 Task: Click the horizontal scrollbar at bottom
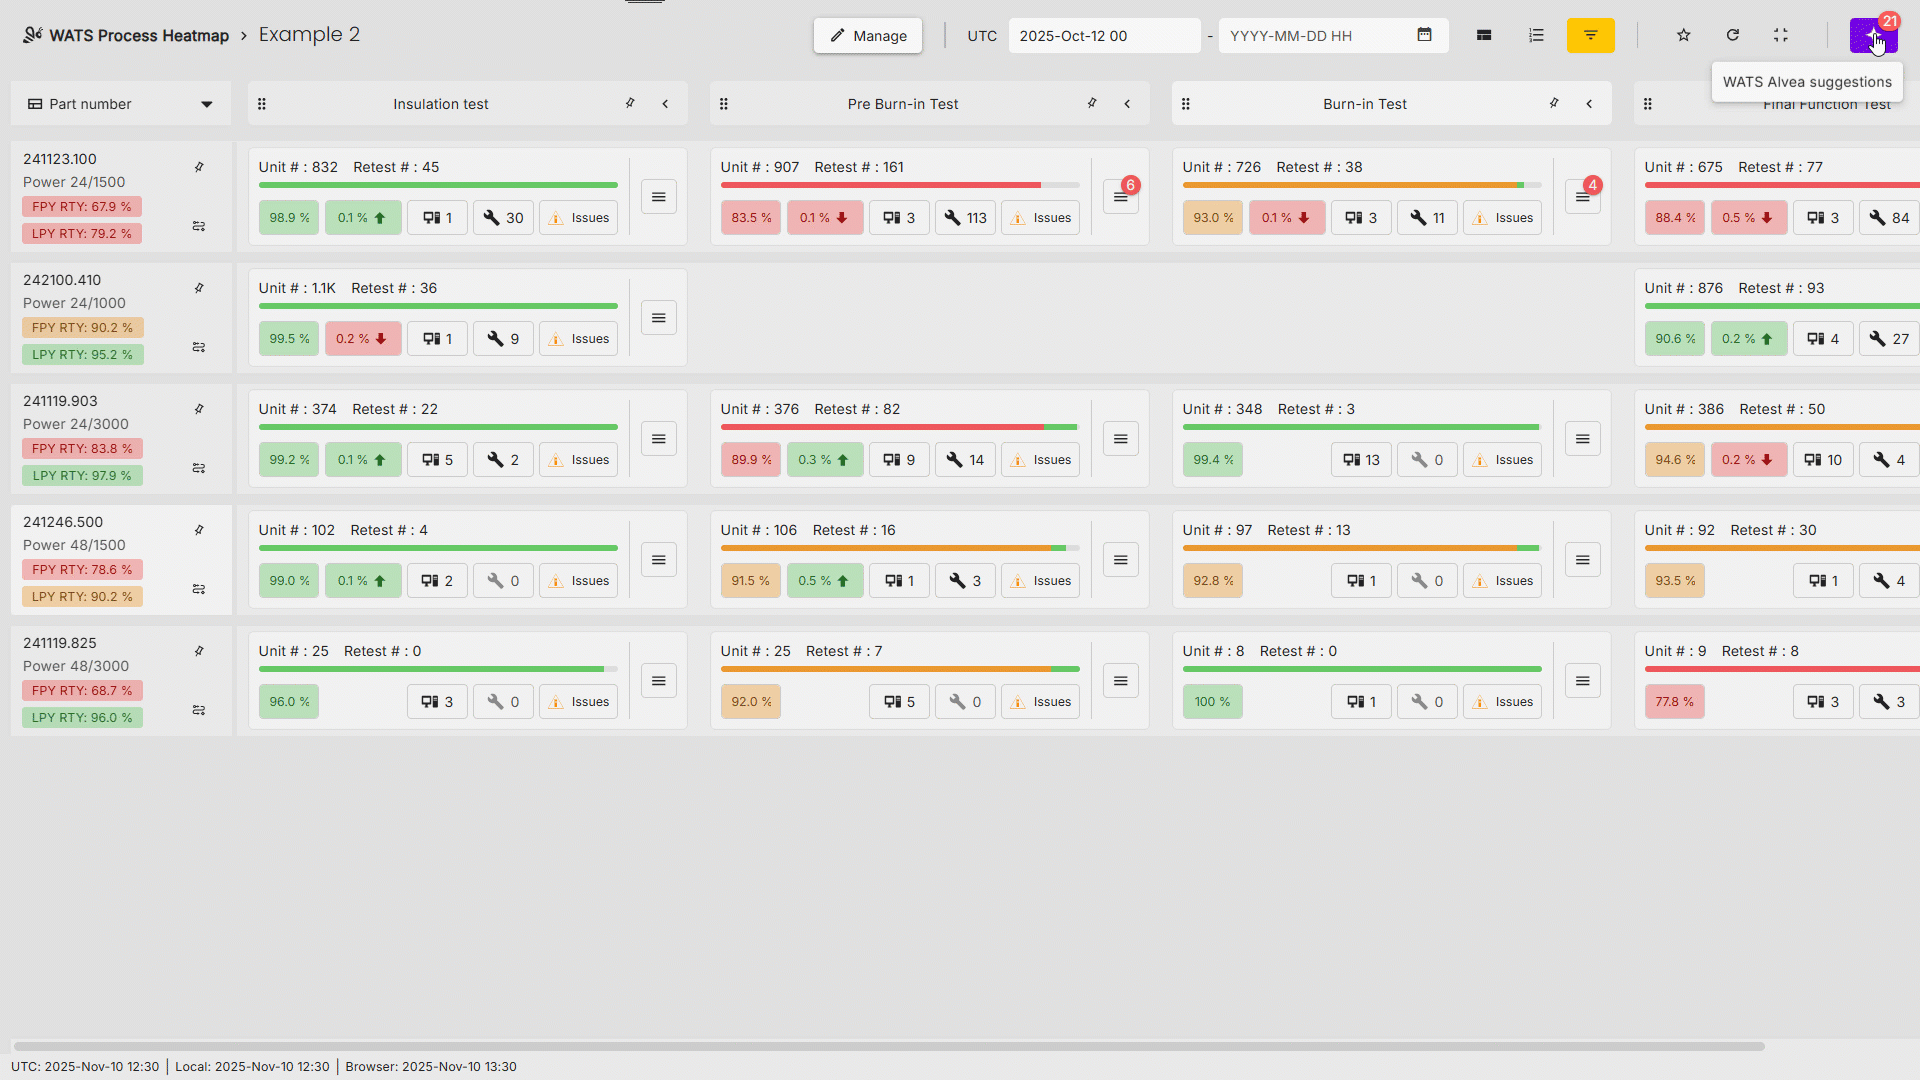[888, 1046]
